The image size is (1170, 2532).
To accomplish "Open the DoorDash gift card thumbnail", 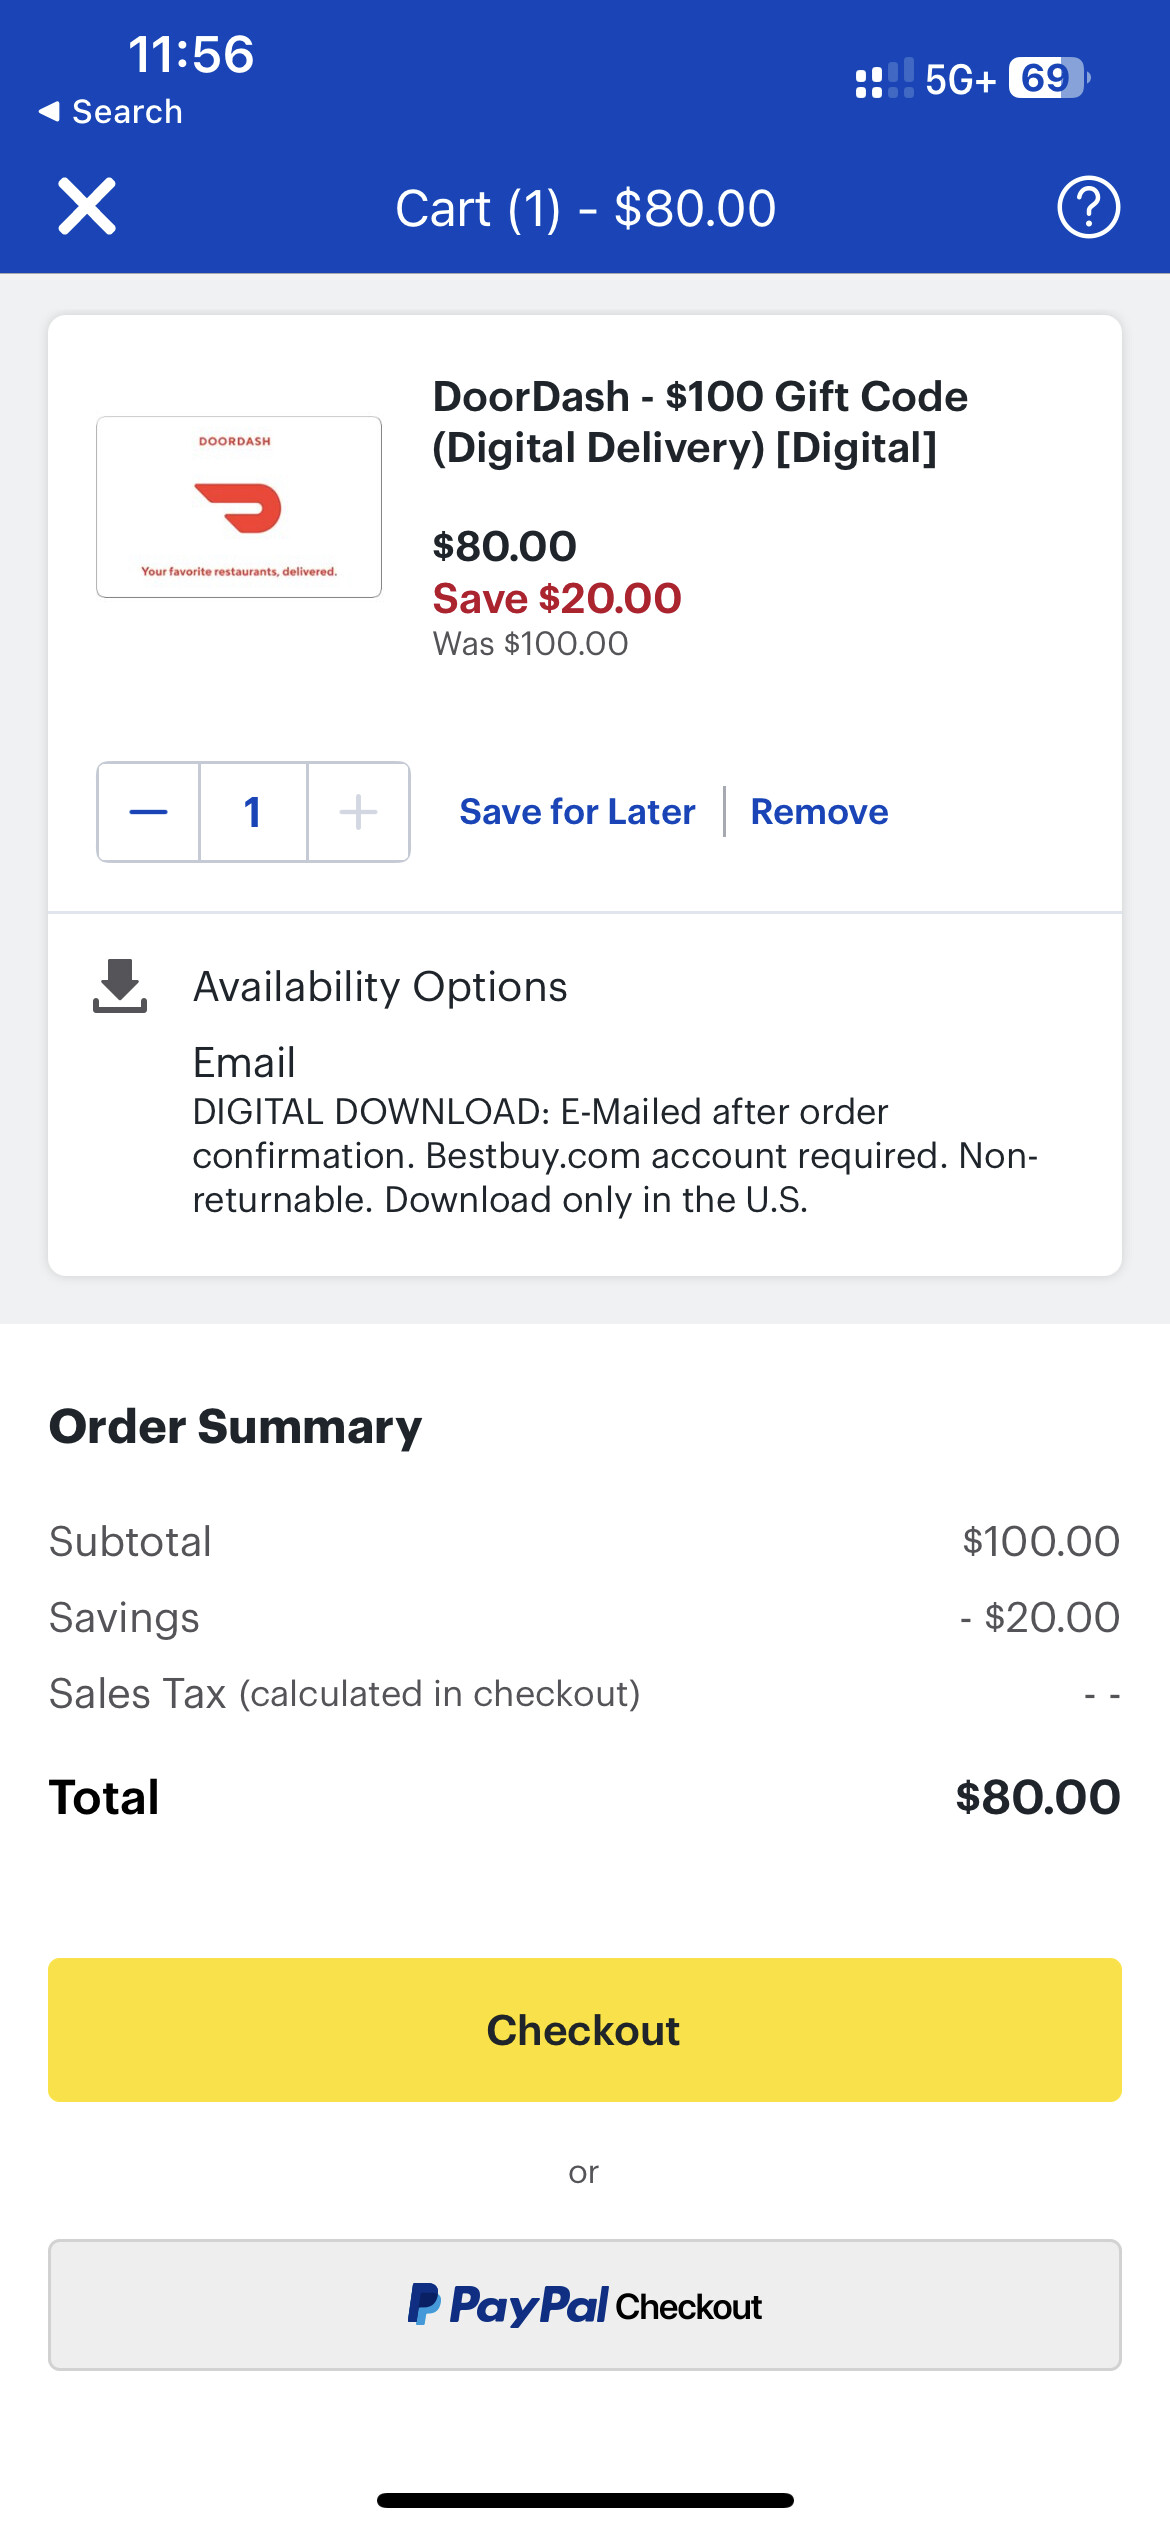I will (239, 507).
